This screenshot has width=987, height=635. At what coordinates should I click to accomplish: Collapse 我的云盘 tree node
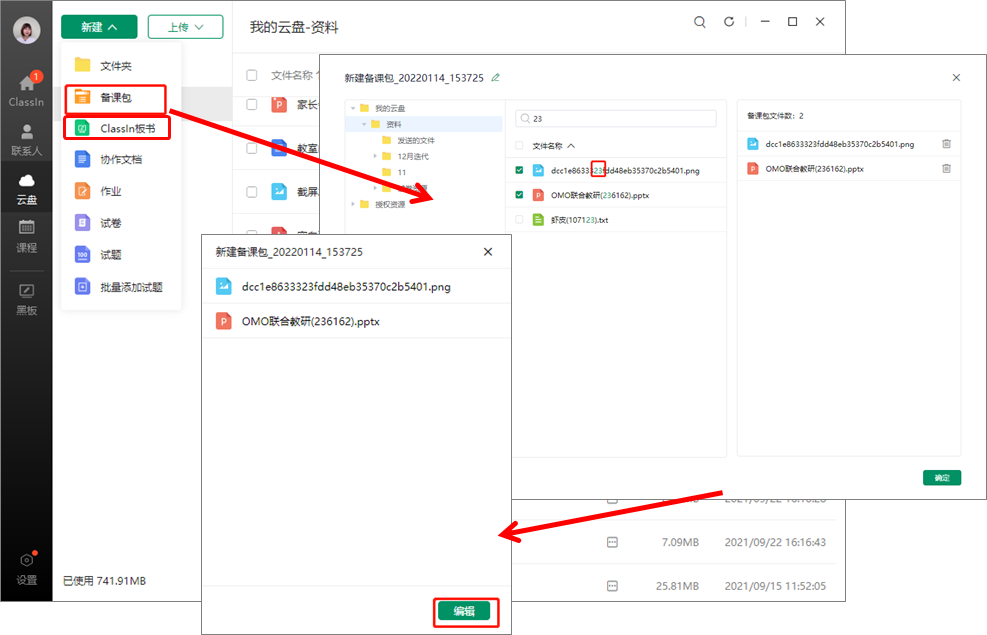point(353,108)
